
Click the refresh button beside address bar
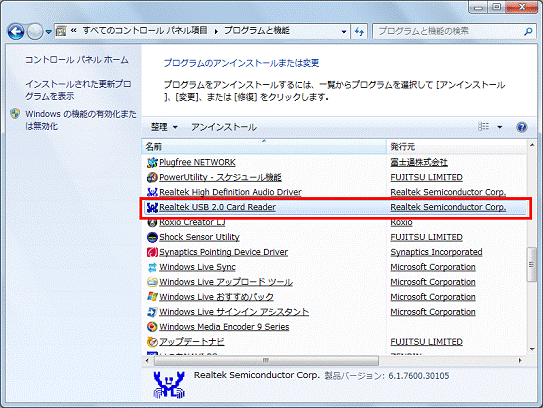(x=359, y=32)
